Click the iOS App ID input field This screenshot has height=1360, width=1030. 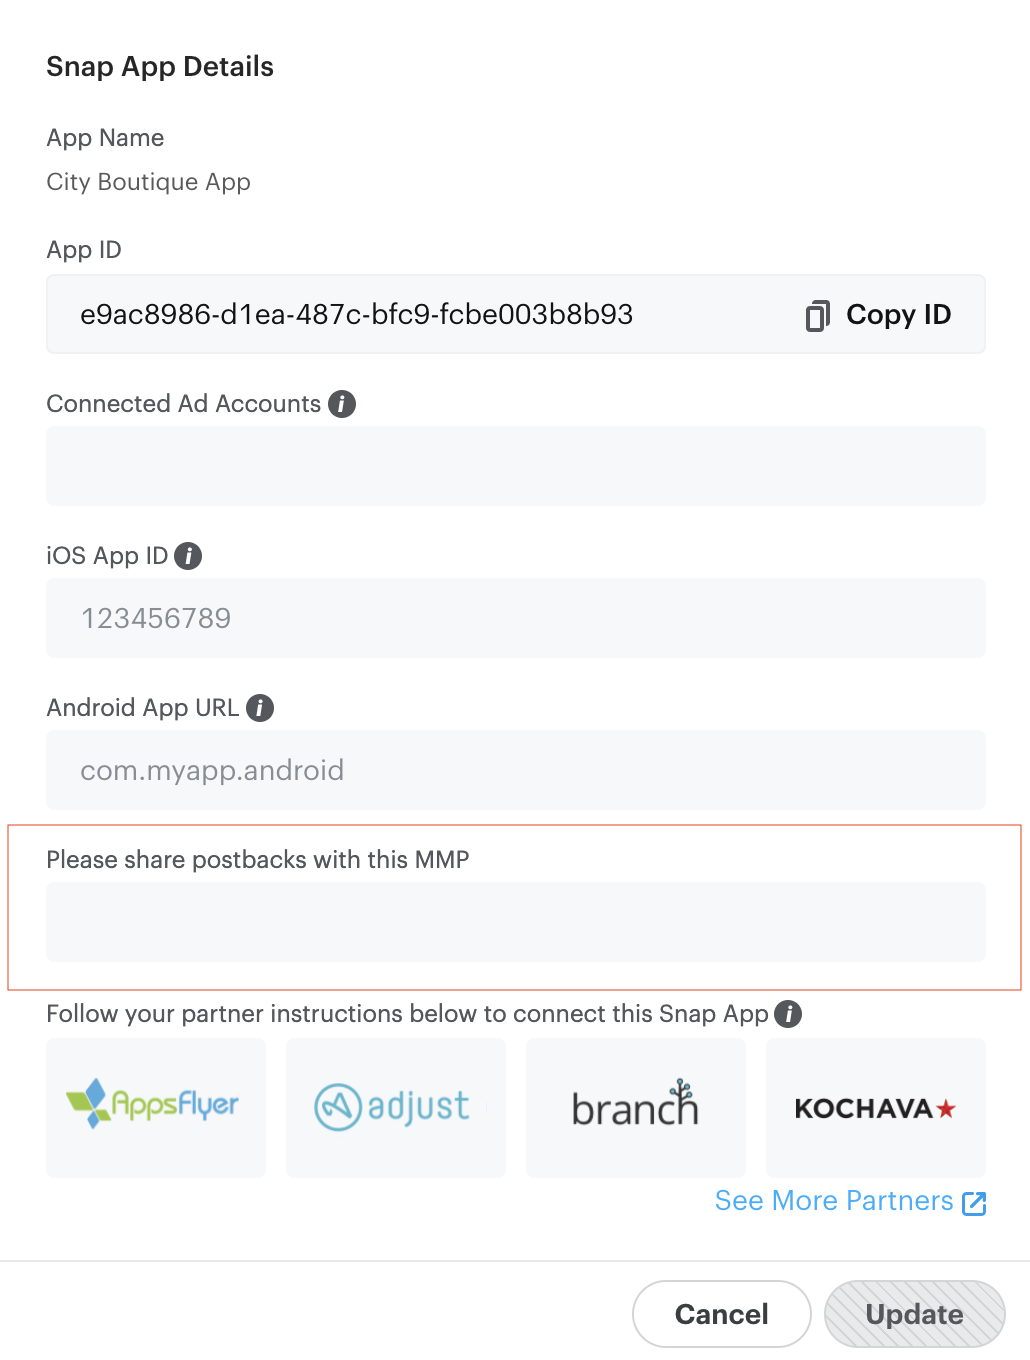point(515,618)
